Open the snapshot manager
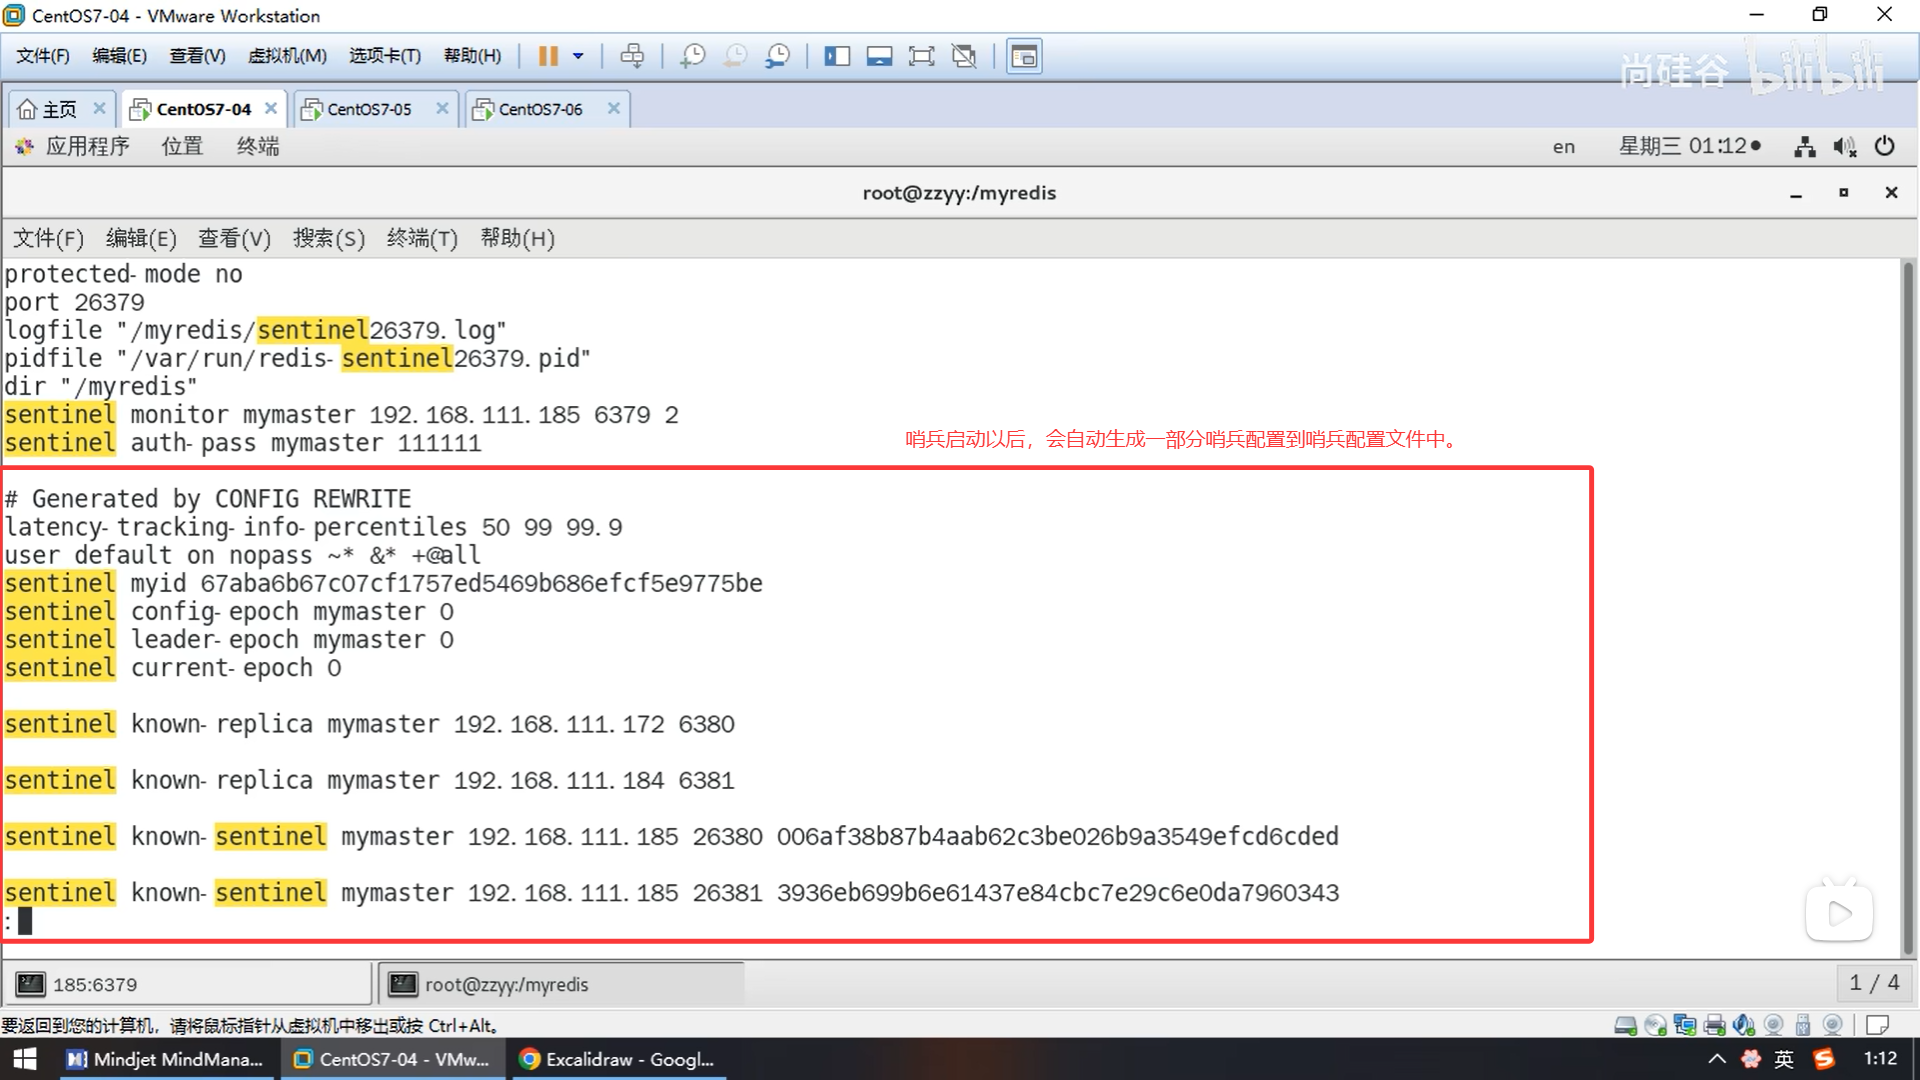 (777, 56)
